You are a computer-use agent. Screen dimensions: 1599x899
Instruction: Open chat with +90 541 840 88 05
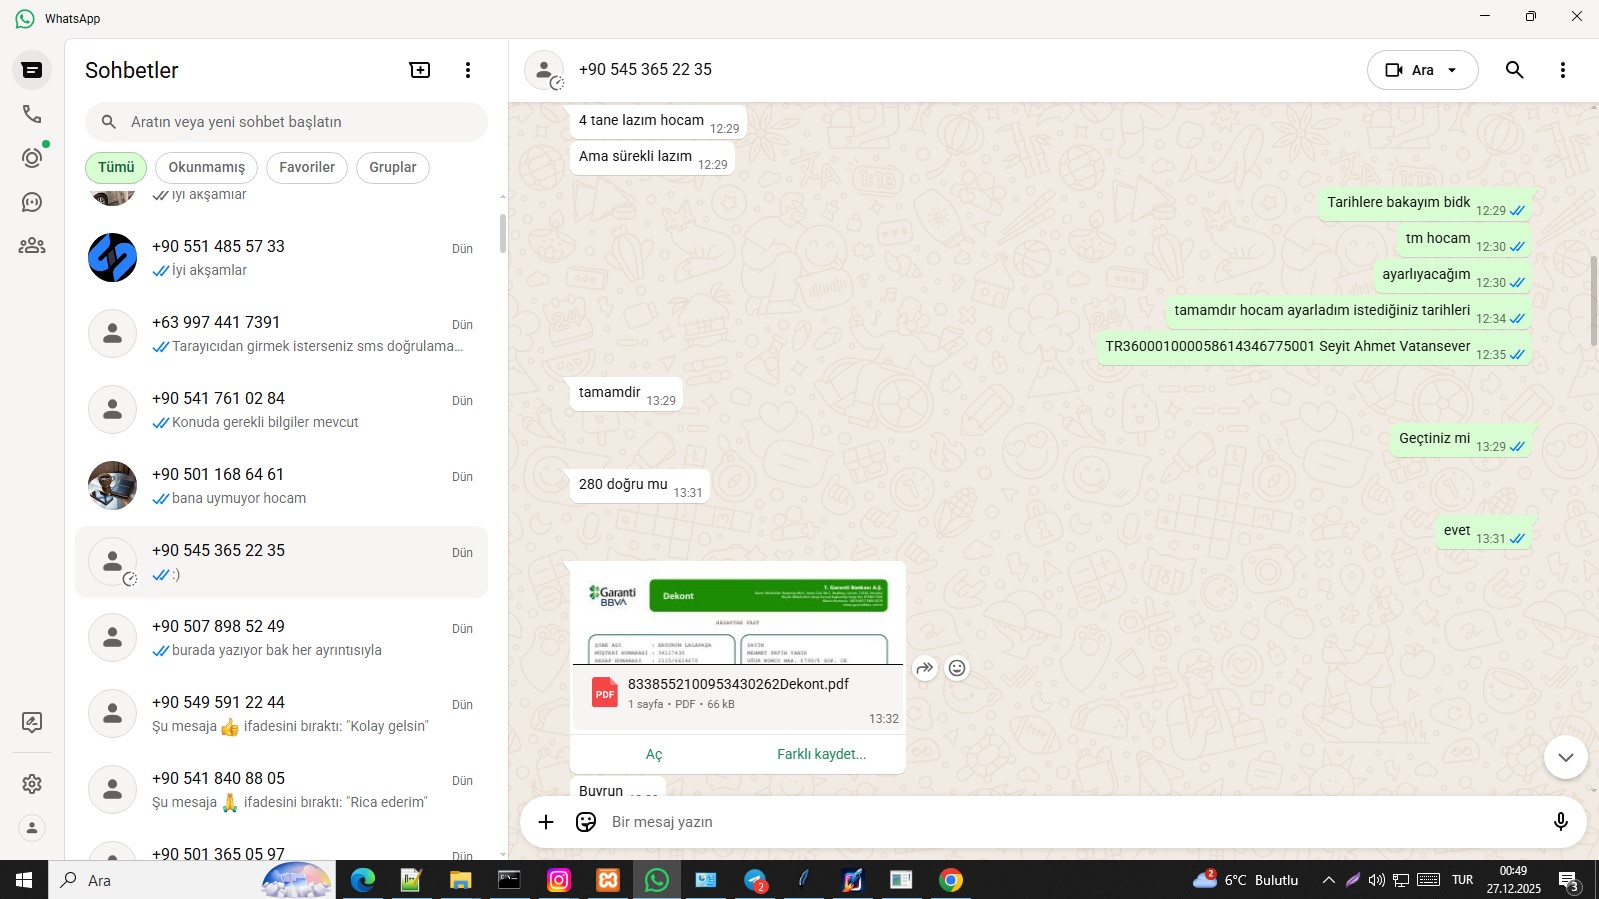281,790
